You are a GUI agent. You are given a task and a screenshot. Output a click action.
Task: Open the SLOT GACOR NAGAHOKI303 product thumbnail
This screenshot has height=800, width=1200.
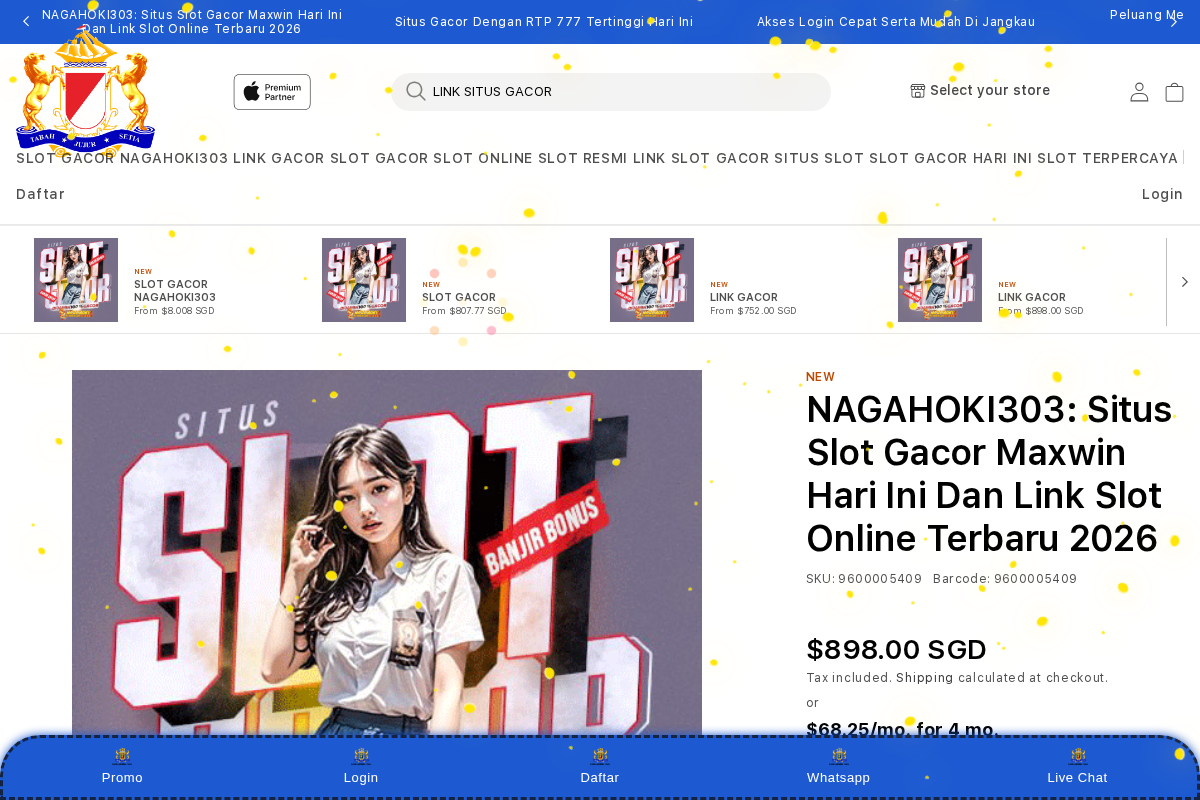click(x=76, y=280)
